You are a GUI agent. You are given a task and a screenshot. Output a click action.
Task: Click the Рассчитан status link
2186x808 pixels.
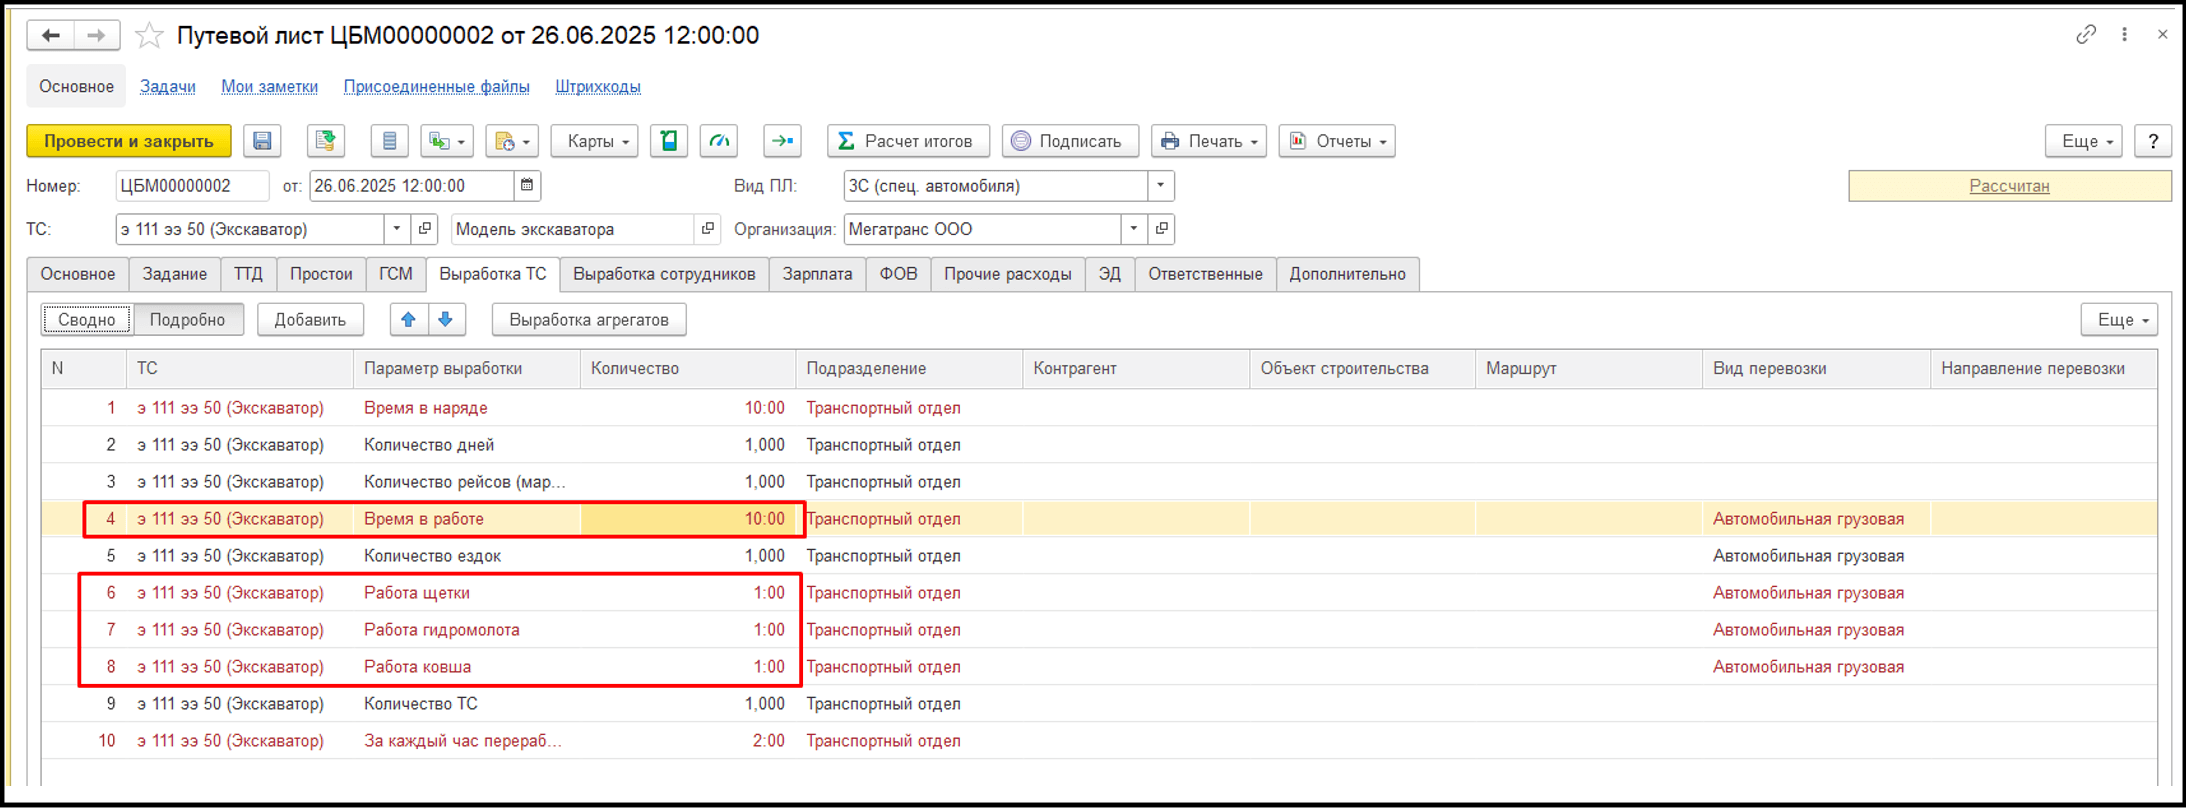tap(2008, 186)
